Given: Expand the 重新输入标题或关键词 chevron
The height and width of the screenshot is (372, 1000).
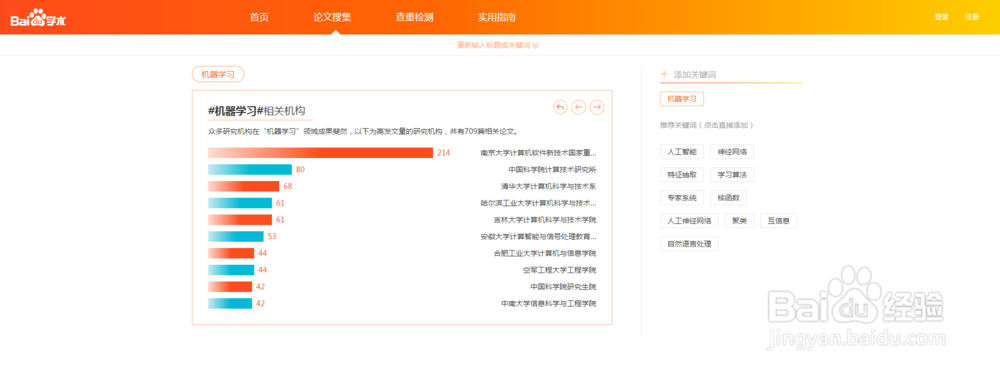Looking at the screenshot, I should [x=536, y=45].
